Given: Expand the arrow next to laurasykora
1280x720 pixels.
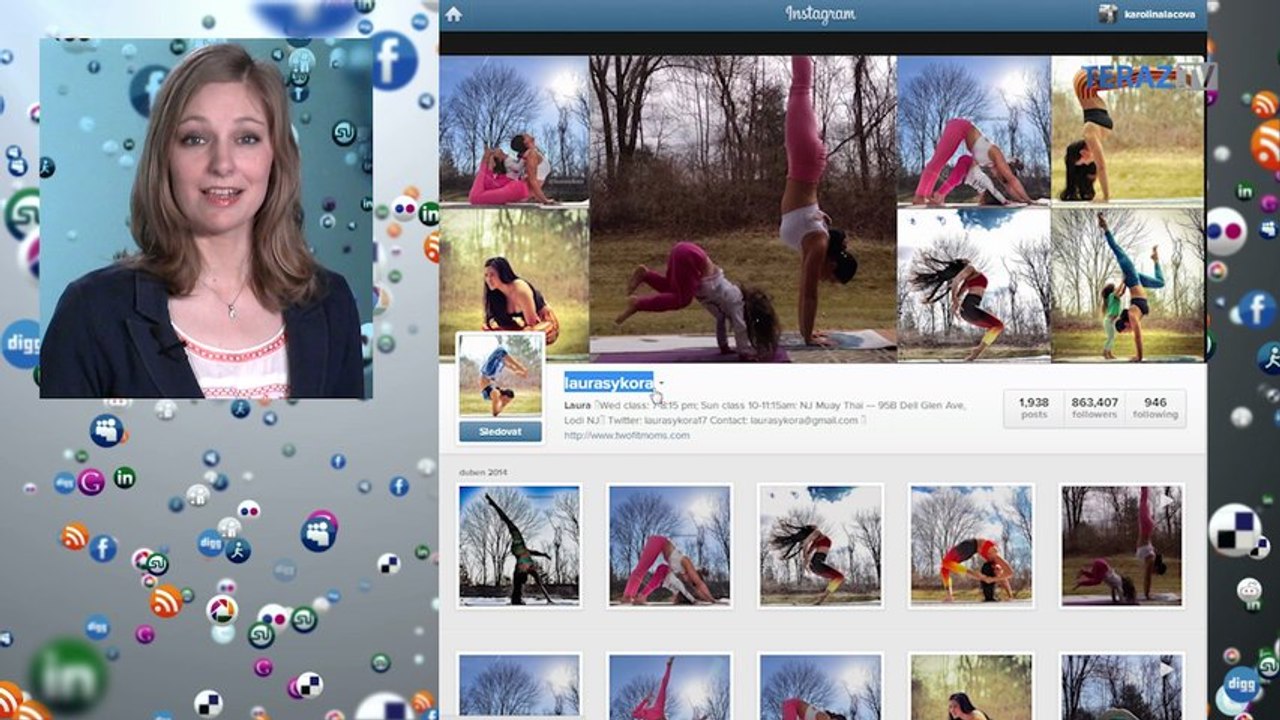Looking at the screenshot, I should (x=662, y=383).
